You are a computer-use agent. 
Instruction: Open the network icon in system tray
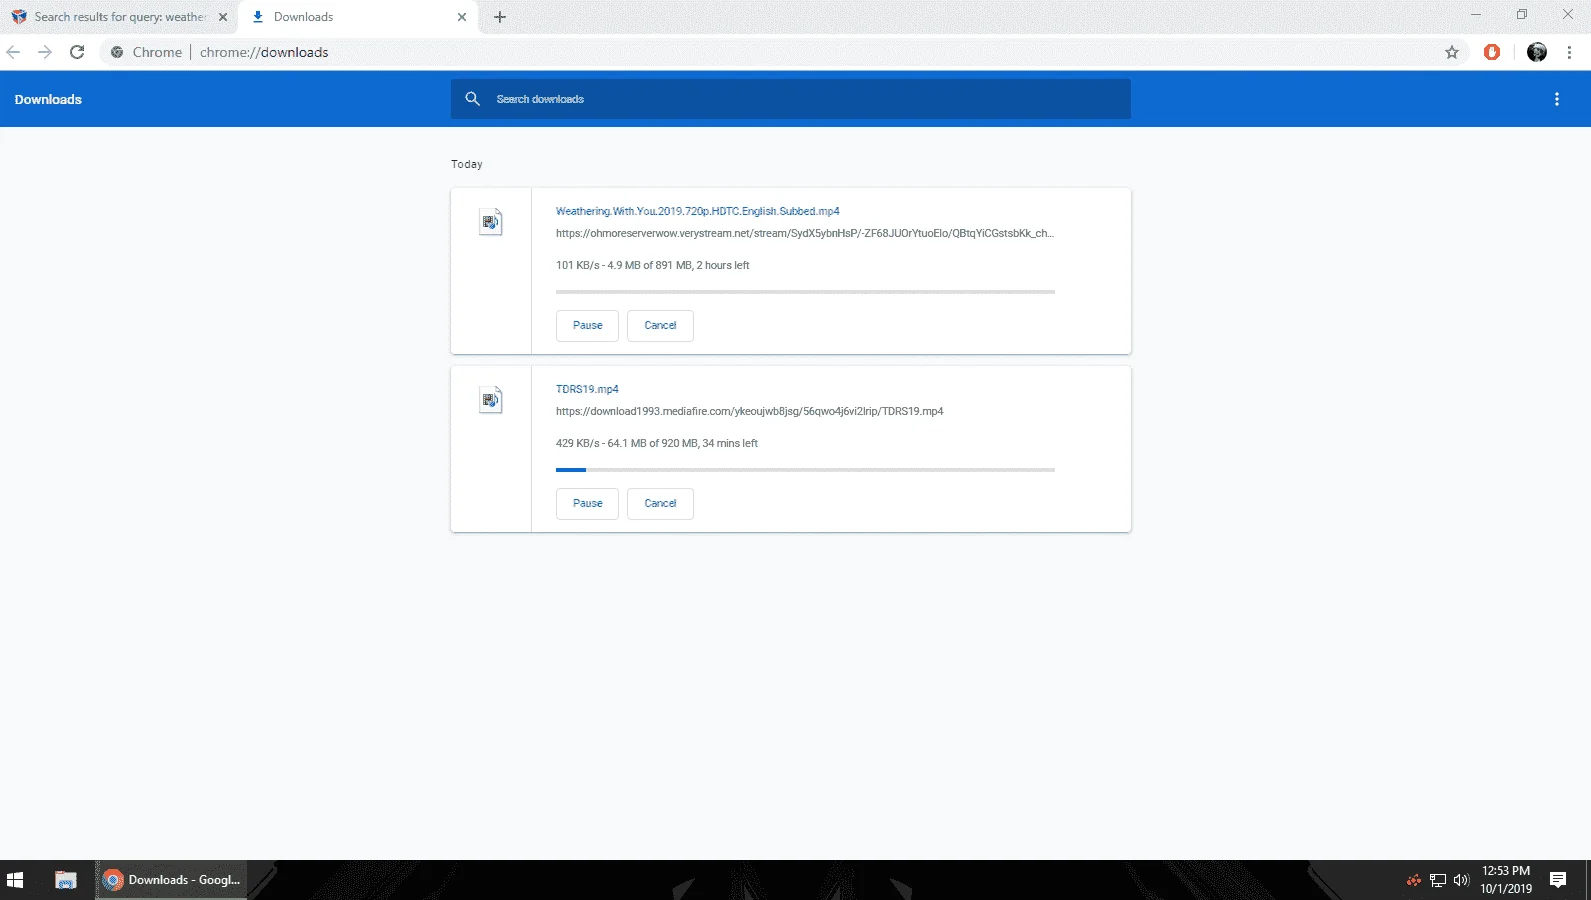(x=1438, y=880)
